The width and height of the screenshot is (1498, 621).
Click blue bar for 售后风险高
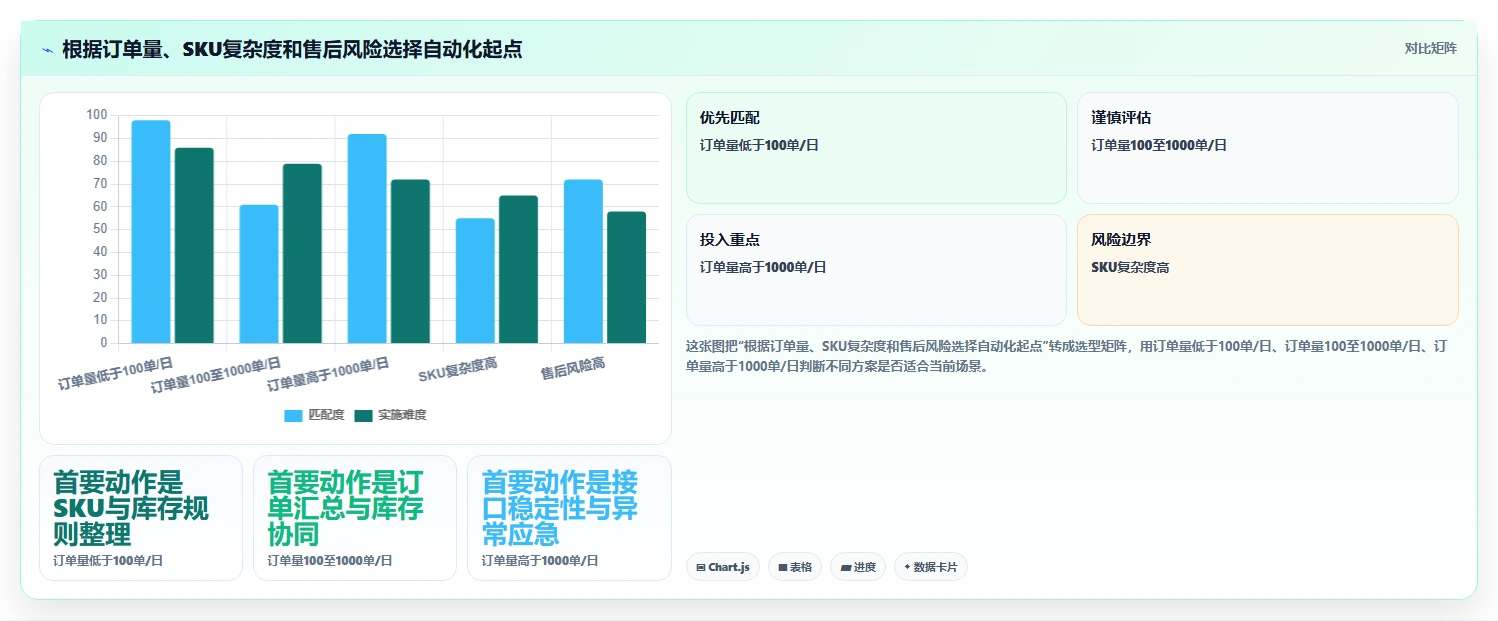pyautogui.click(x=583, y=261)
